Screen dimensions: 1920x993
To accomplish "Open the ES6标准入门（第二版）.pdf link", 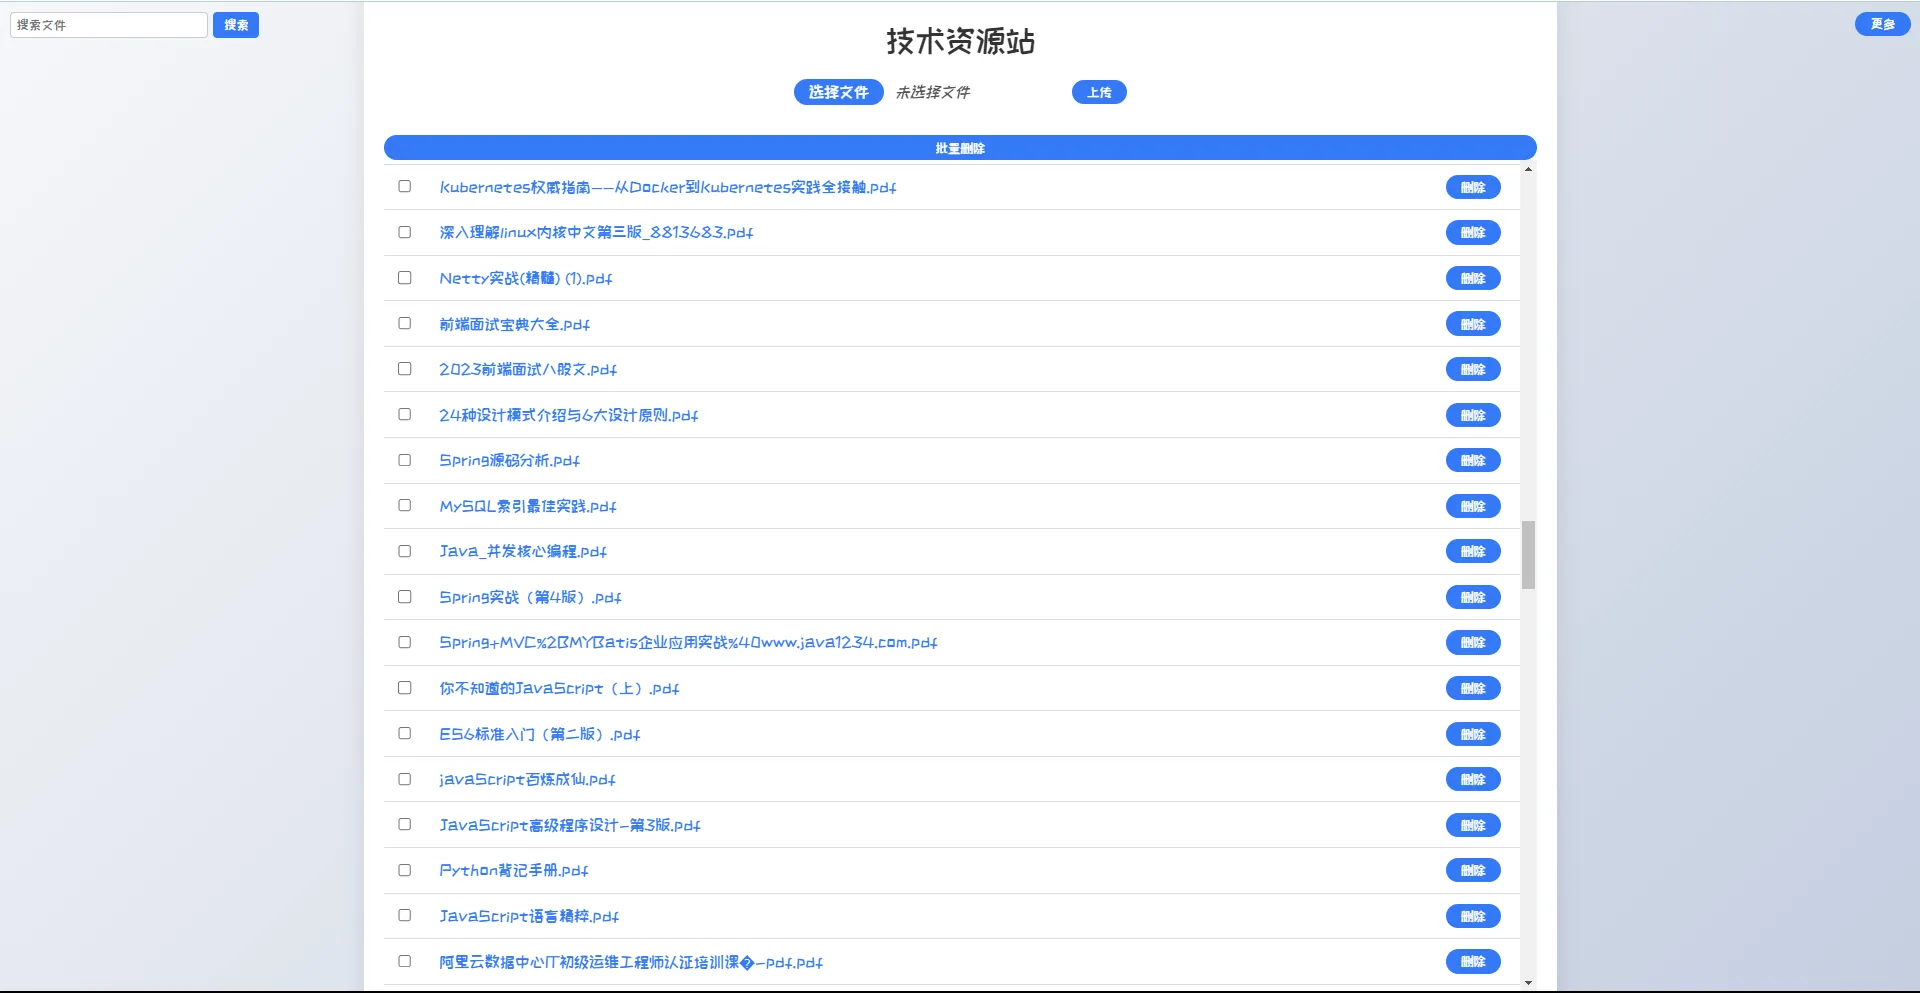I will tap(539, 734).
